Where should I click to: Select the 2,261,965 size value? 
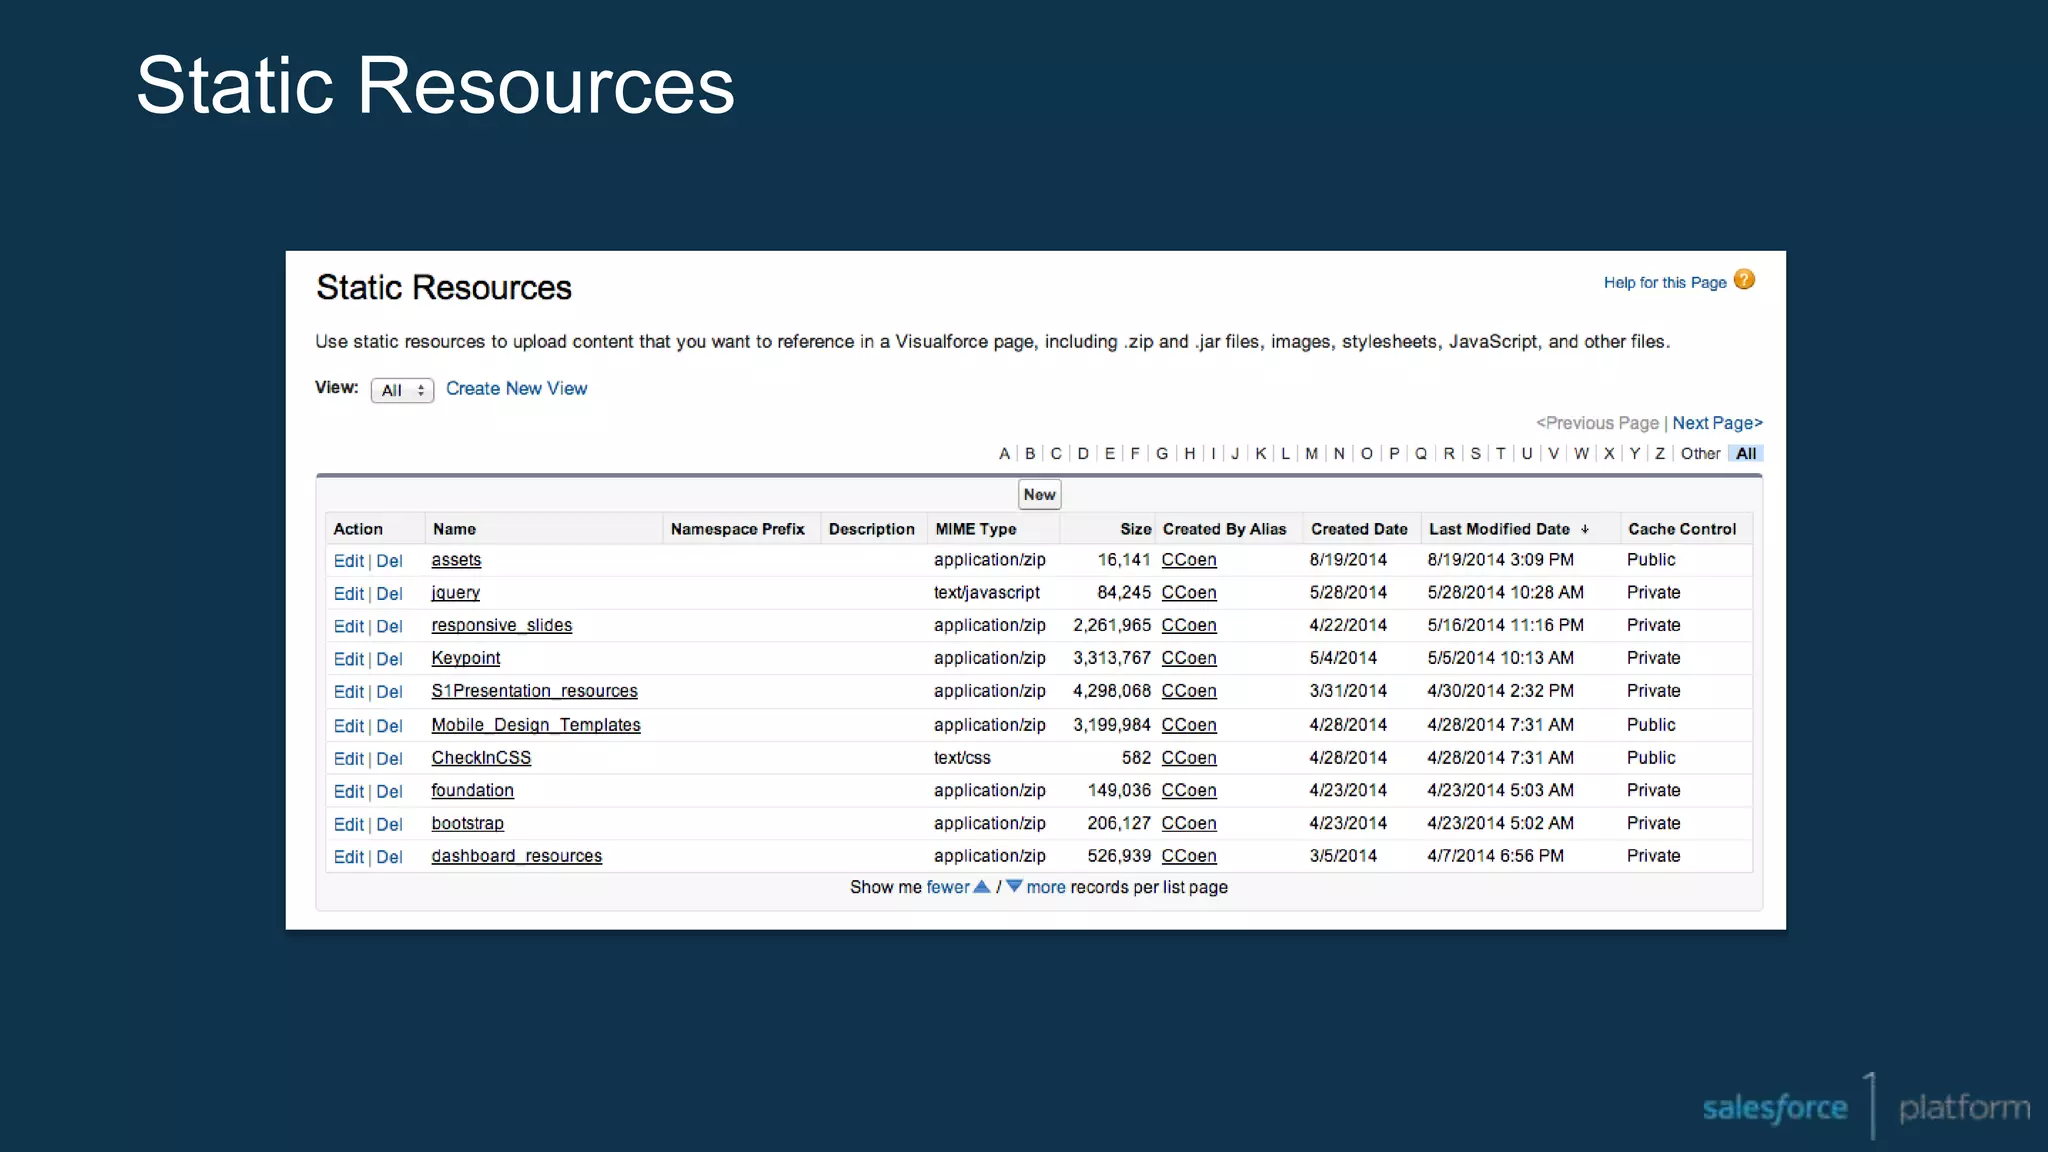[1112, 625]
